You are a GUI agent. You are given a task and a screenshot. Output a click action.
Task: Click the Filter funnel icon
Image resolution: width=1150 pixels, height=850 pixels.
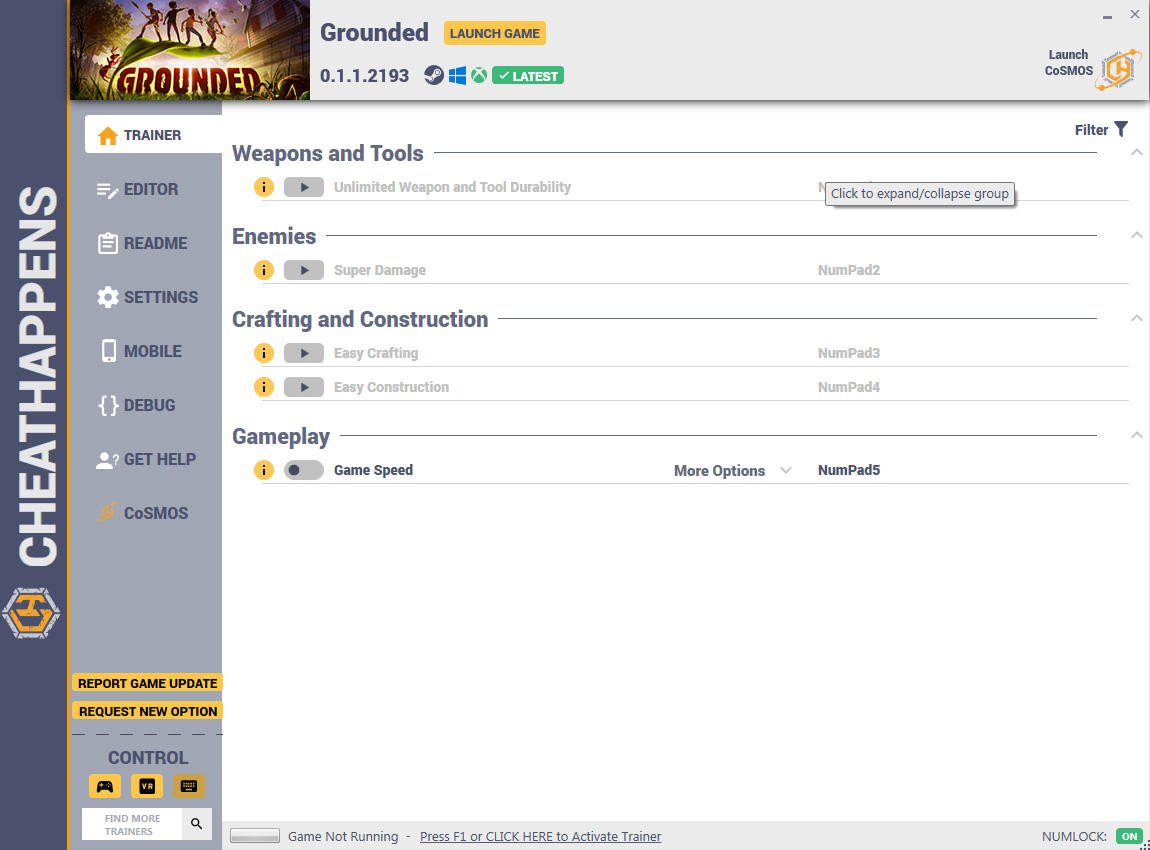pyautogui.click(x=1121, y=129)
